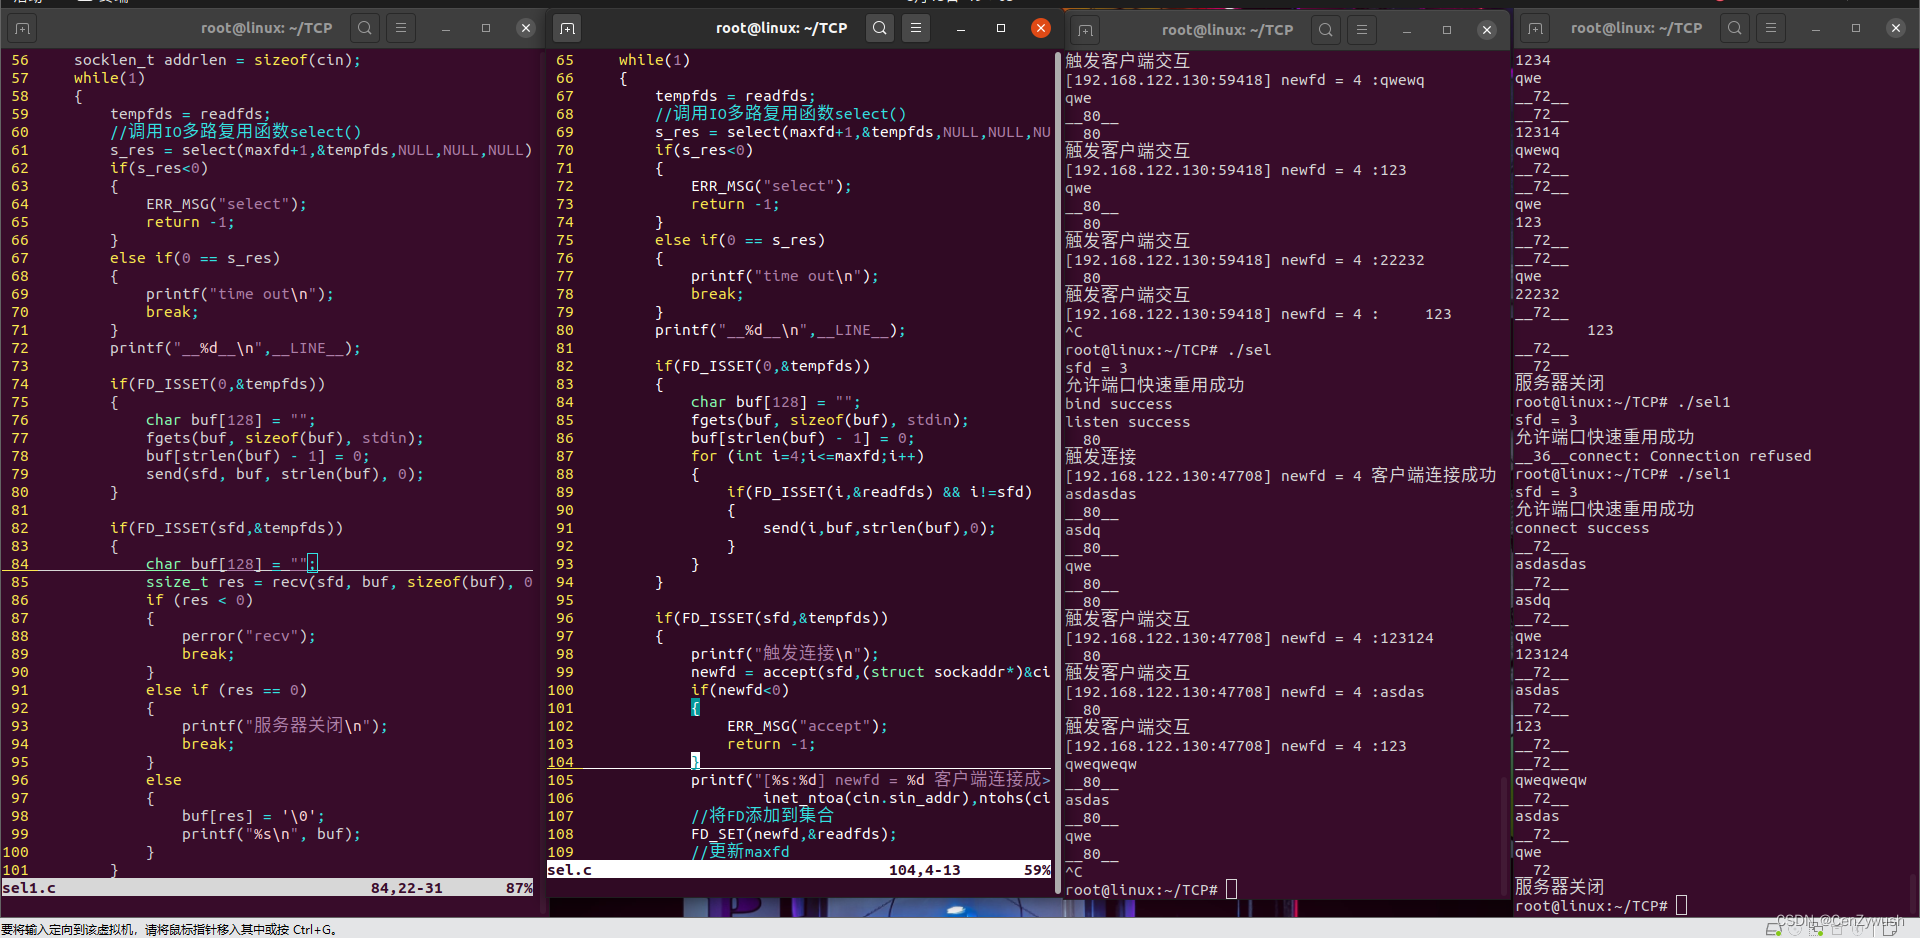Open a new tab in the leftmost terminal

(x=22, y=28)
